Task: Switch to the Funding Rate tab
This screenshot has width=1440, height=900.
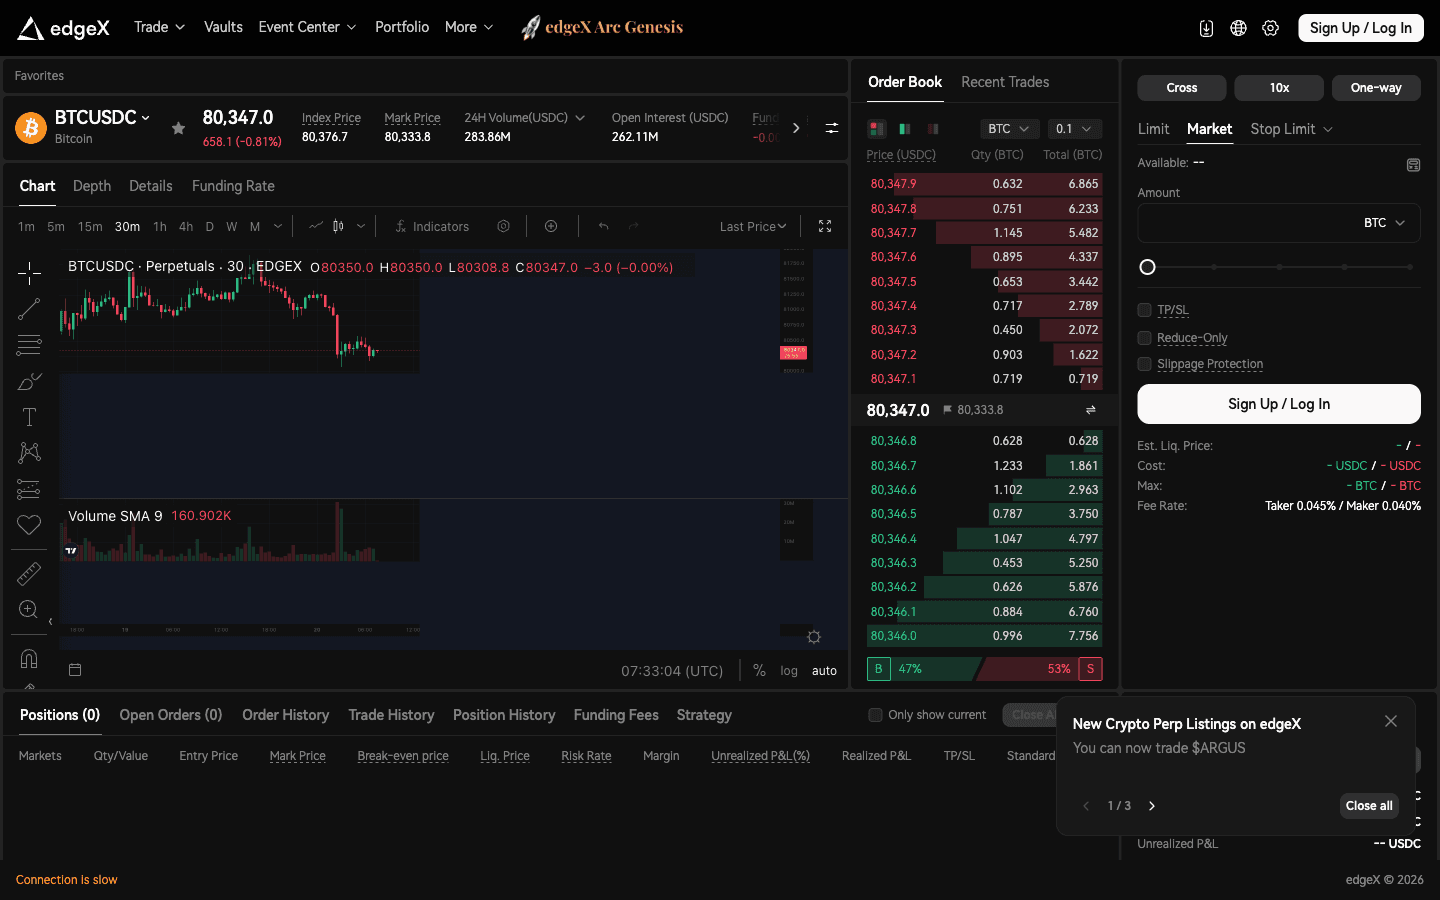Action: pyautogui.click(x=233, y=186)
